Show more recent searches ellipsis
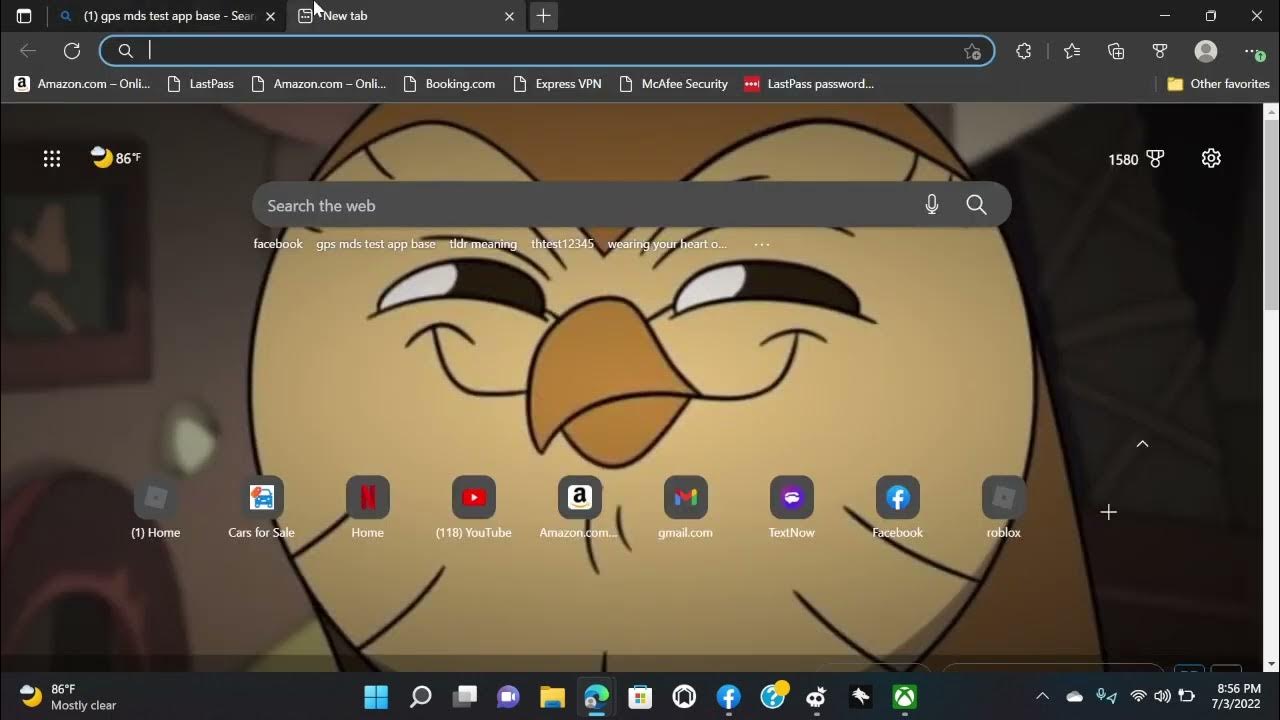The width and height of the screenshot is (1280, 720). click(x=762, y=244)
